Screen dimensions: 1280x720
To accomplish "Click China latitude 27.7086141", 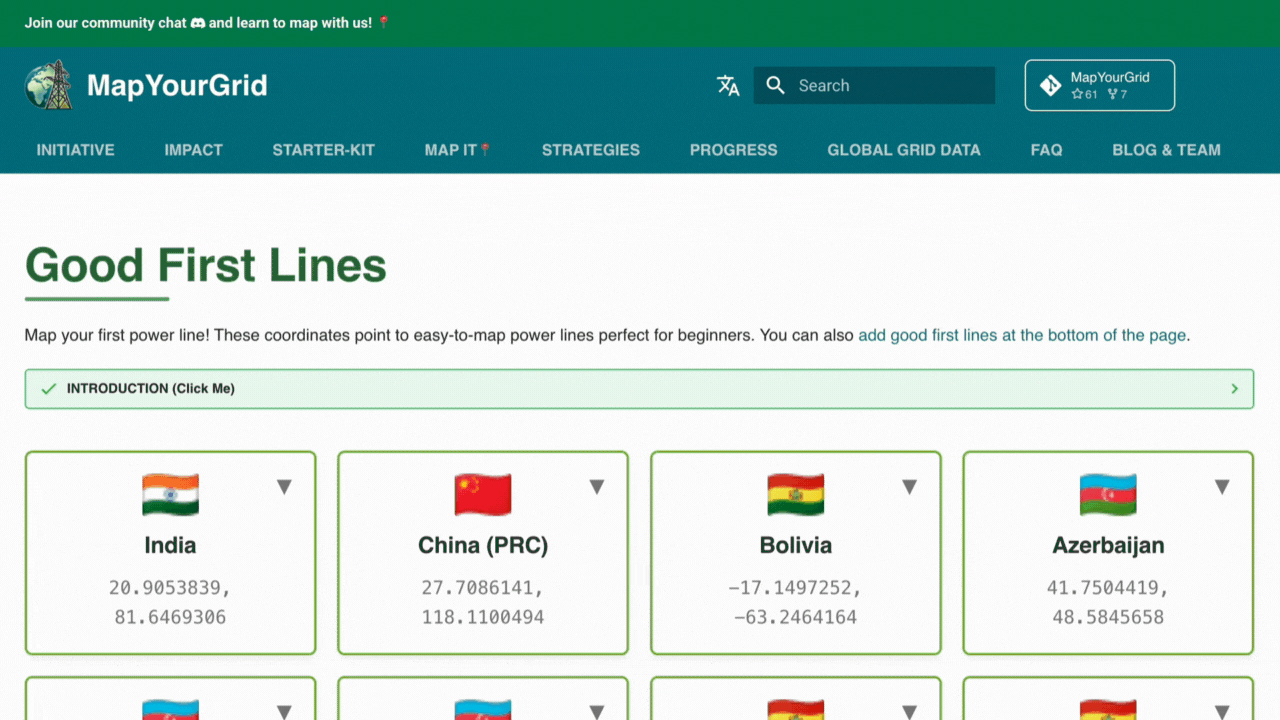I will coord(483,587).
